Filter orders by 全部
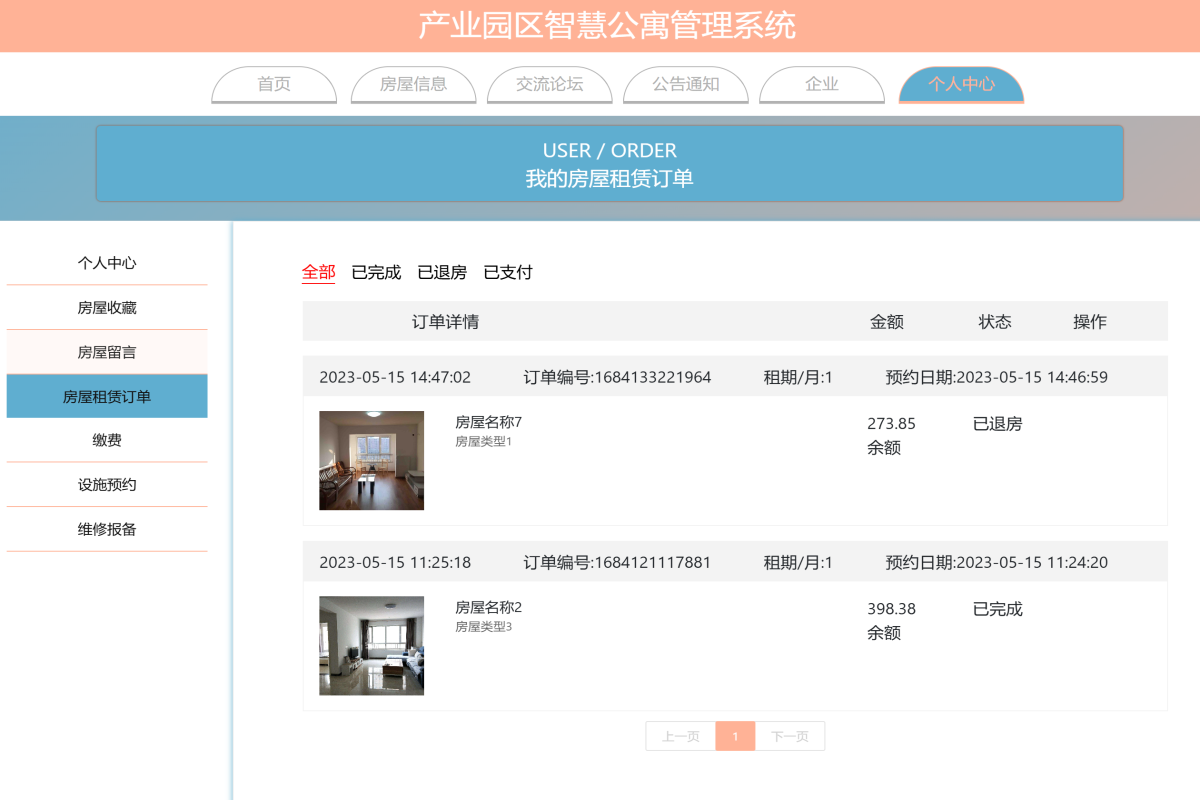Viewport: 1200px width, 800px height. (x=318, y=271)
